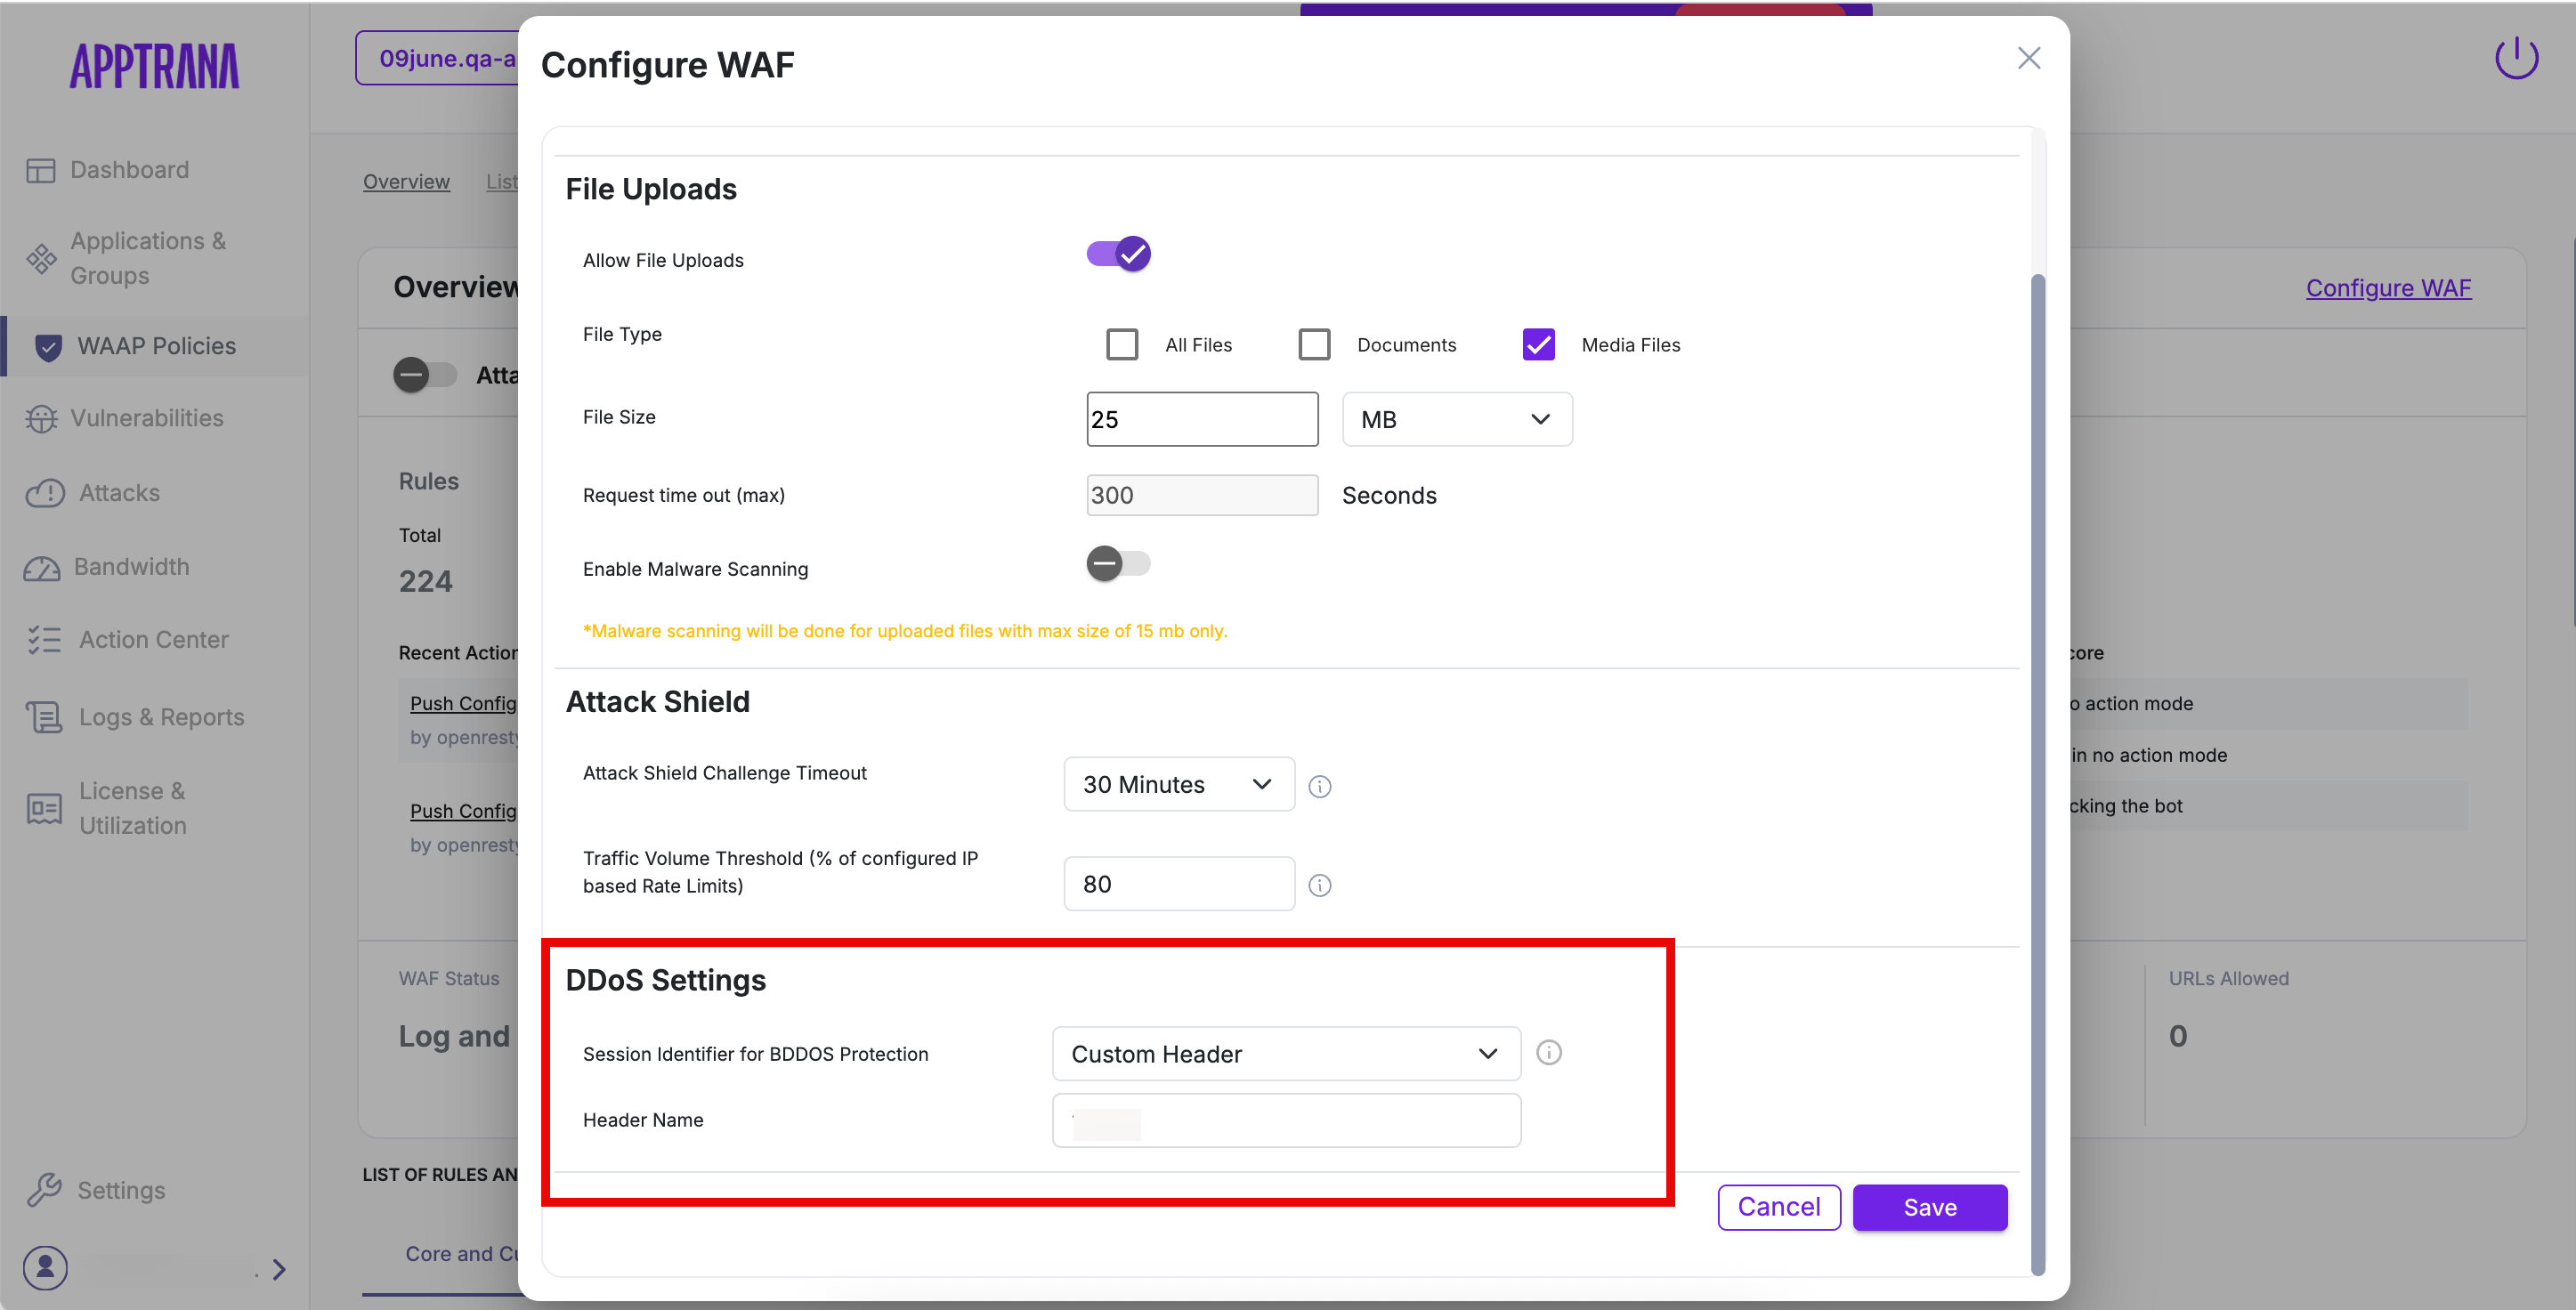
Task: Enable the Malware Scanning toggle
Action: coord(1118,564)
